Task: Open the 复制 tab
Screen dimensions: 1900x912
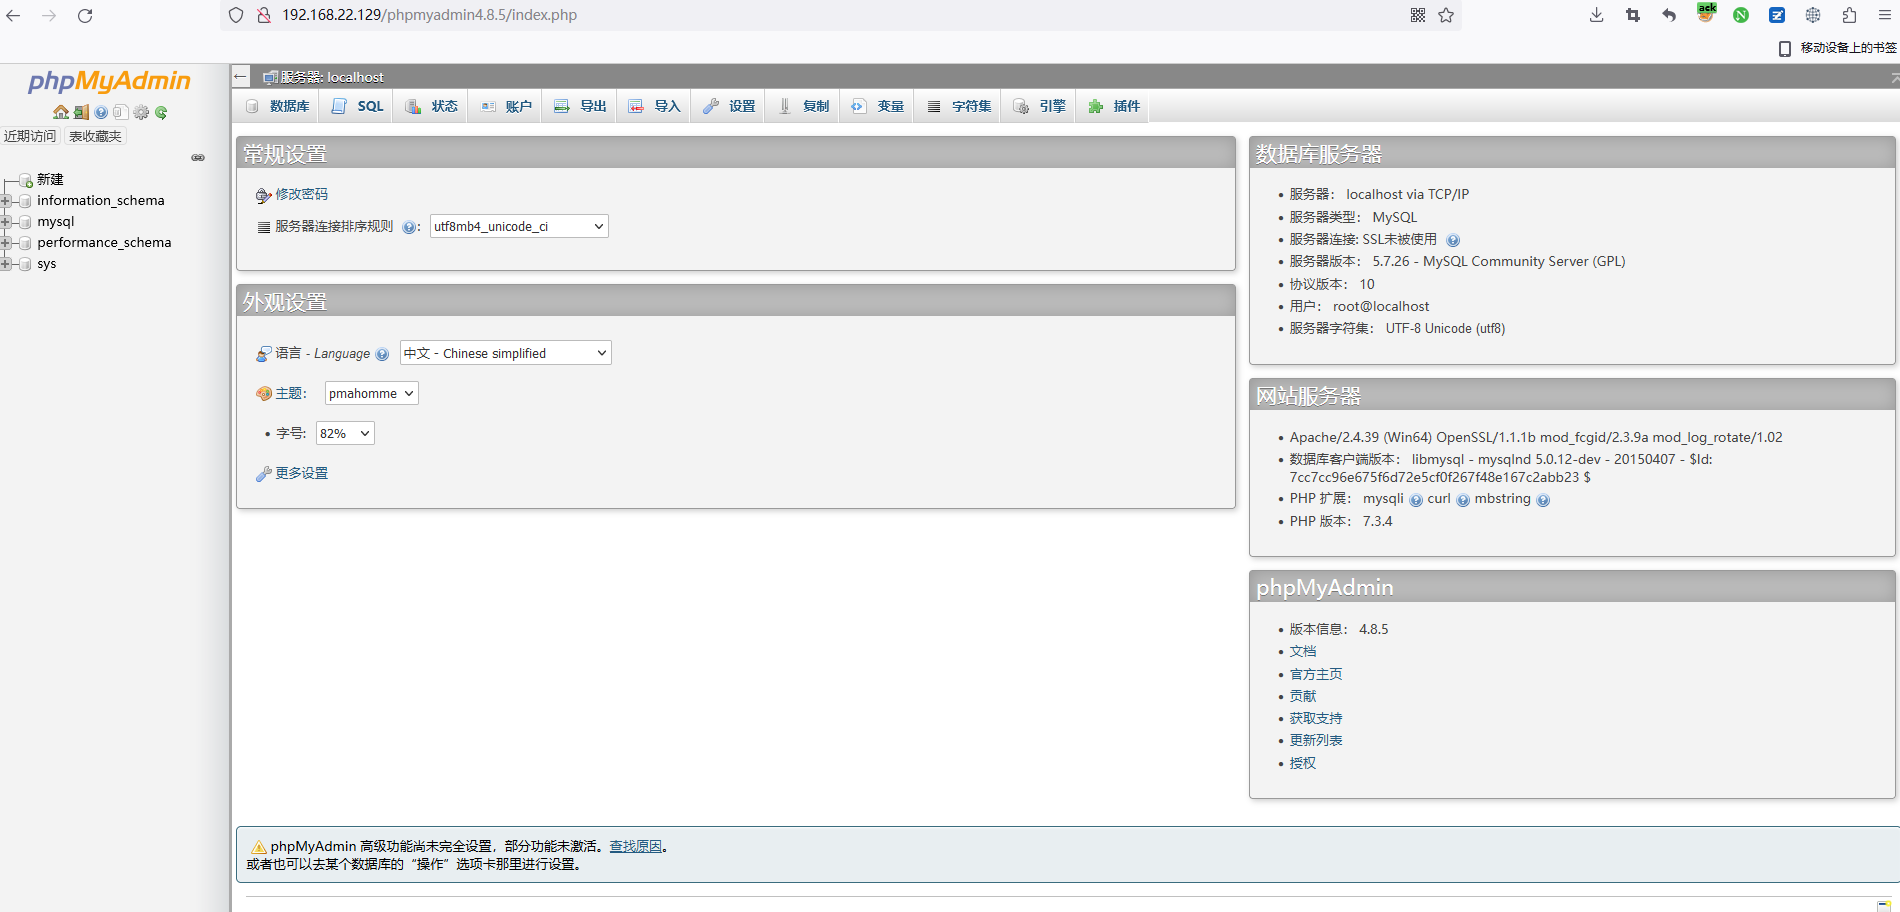Action: tap(803, 106)
